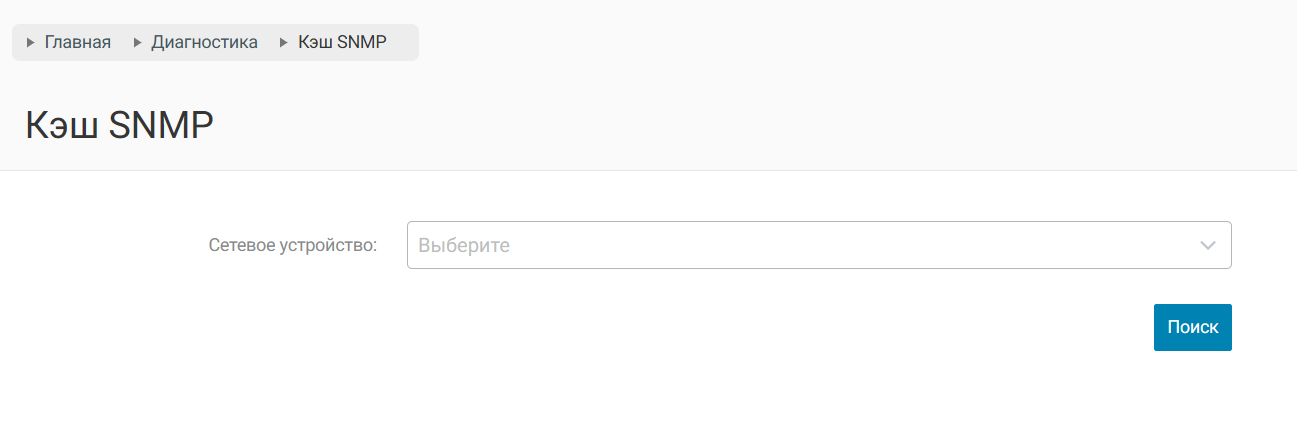Return to the Диагностика section
Screen dimensions: 1297x448
[204, 43]
